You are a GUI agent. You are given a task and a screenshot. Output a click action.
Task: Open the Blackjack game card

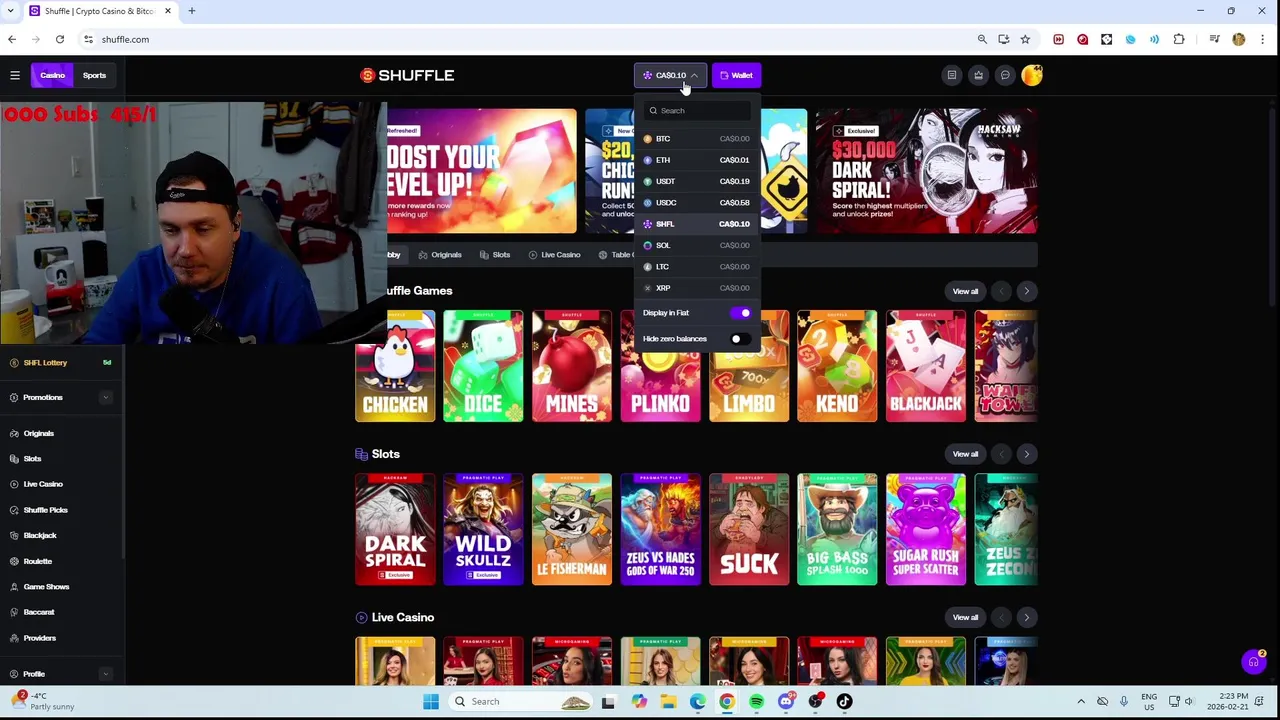926,366
